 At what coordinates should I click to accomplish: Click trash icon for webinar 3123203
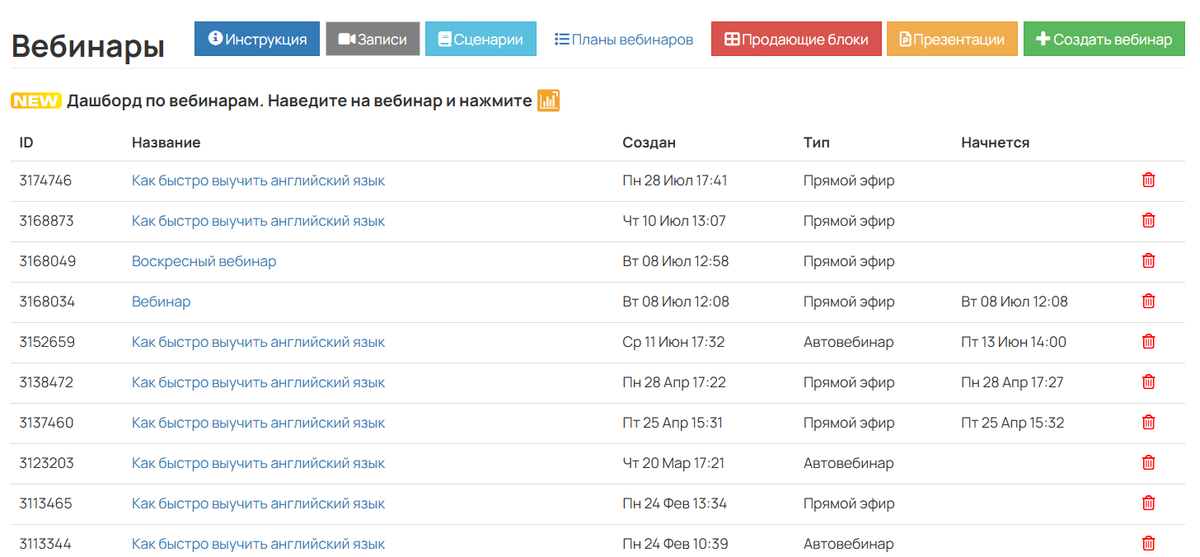tap(1148, 463)
